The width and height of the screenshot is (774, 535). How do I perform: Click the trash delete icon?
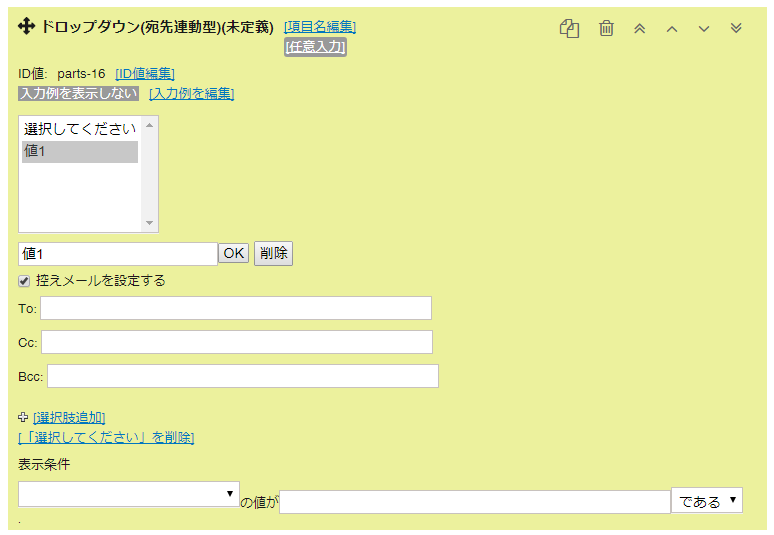[x=606, y=28]
